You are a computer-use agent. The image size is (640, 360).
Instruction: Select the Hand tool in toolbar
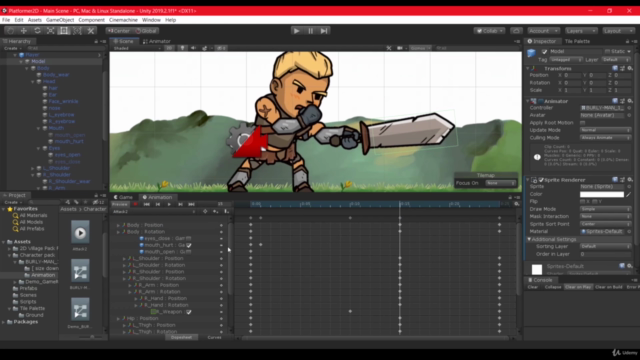10,31
